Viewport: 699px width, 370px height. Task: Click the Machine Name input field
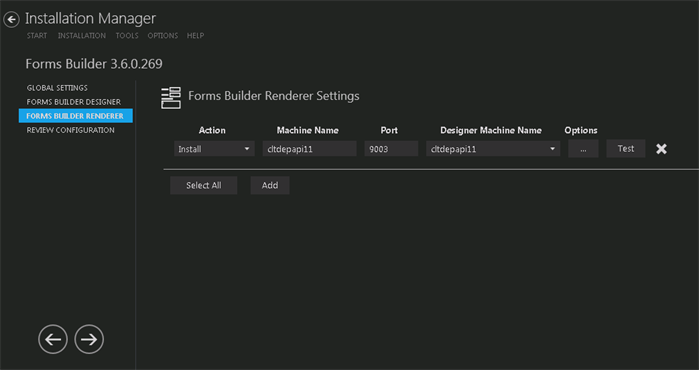309,149
